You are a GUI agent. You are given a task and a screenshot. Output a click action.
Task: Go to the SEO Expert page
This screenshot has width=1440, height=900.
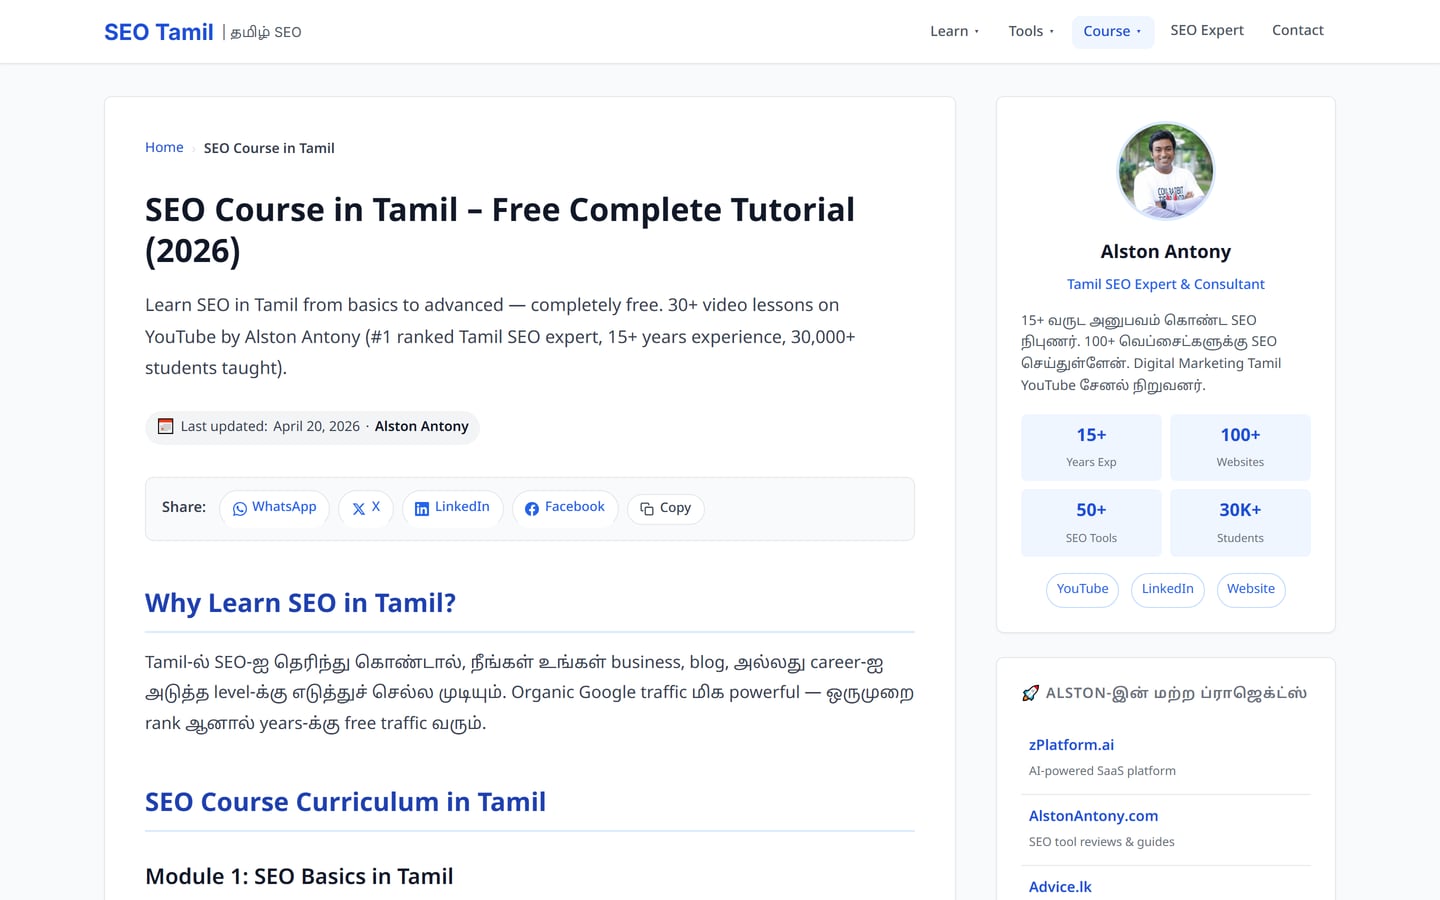1207,30
